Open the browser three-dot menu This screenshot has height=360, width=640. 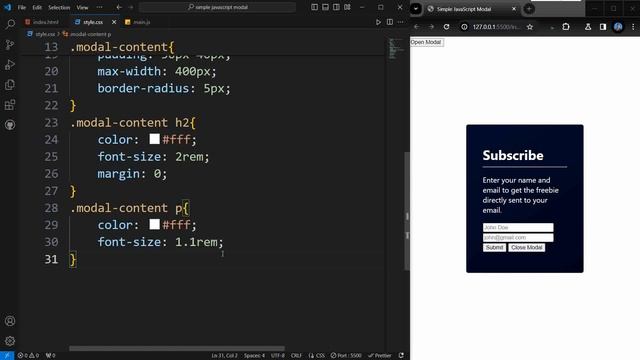(633, 27)
